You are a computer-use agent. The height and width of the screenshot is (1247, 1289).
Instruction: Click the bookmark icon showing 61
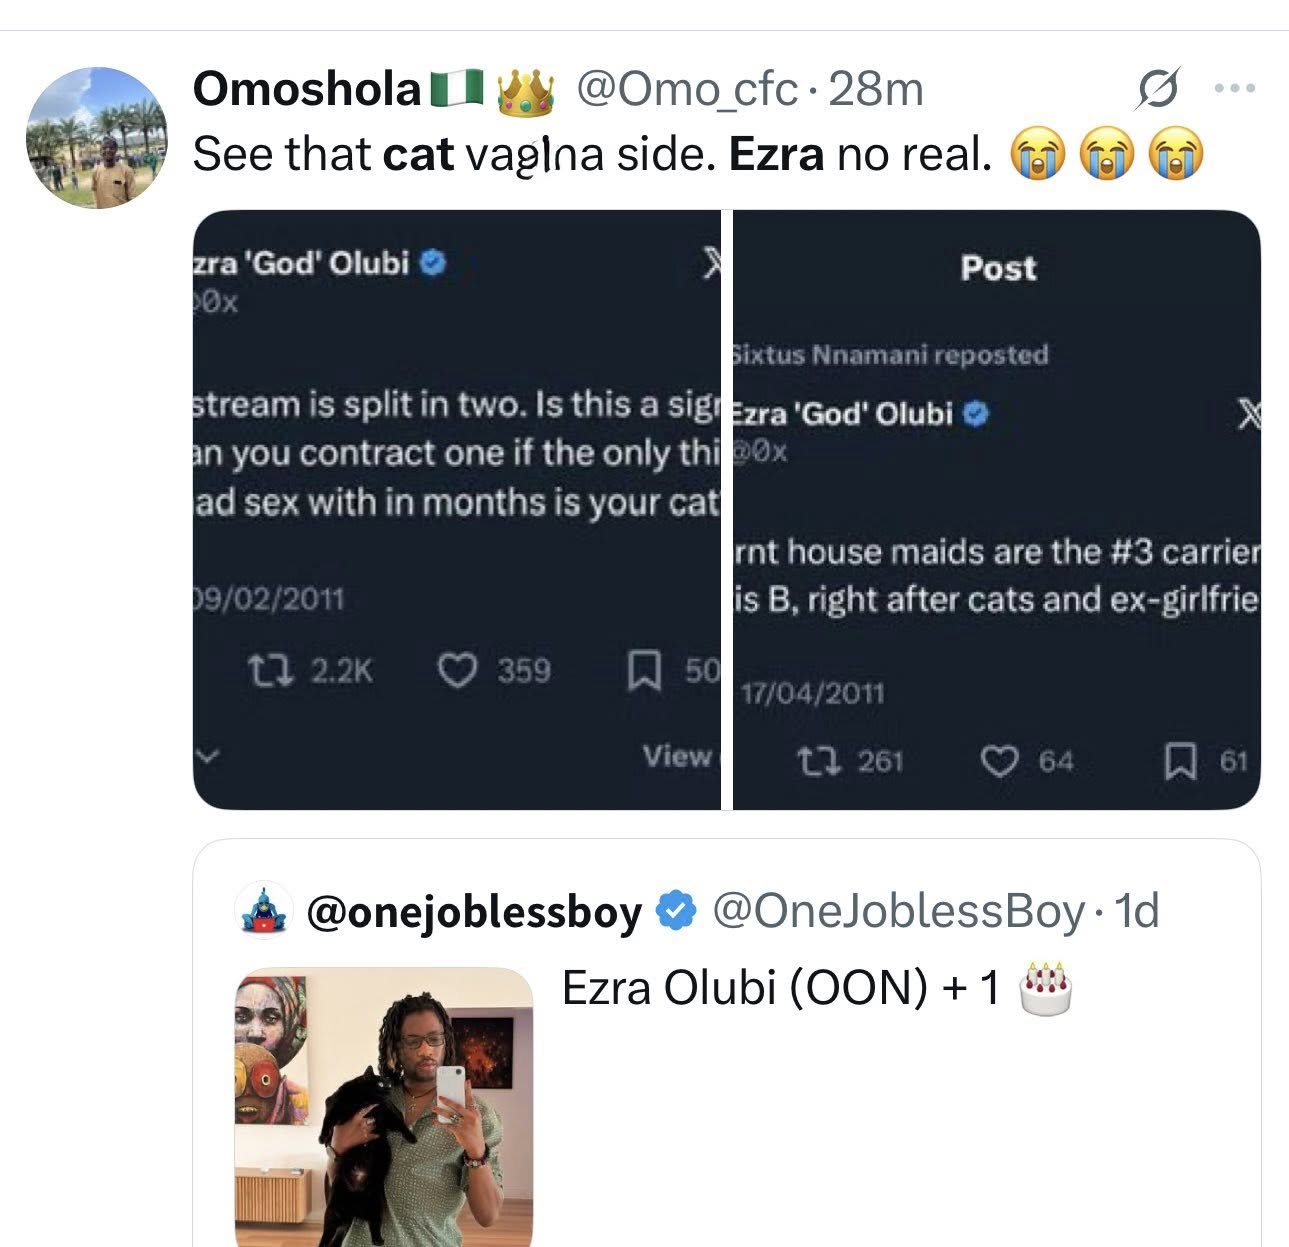click(x=1186, y=761)
